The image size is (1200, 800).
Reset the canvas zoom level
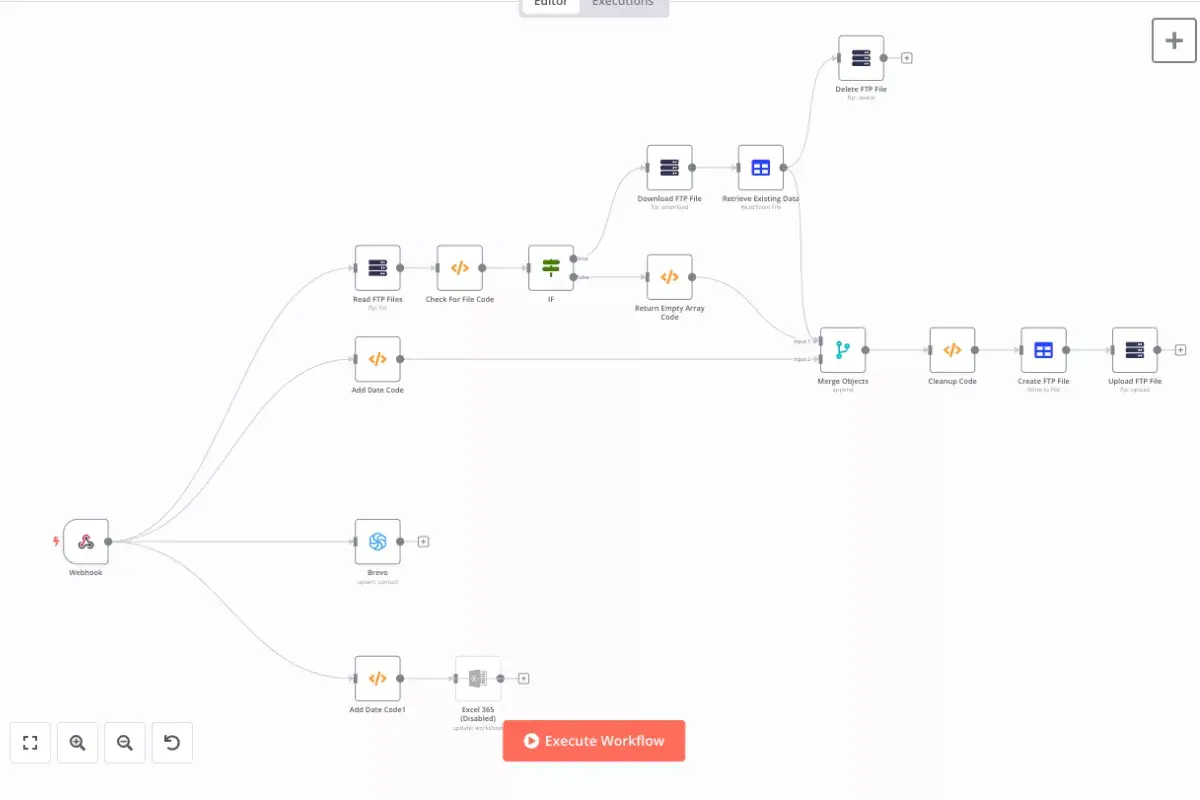tap(172, 743)
